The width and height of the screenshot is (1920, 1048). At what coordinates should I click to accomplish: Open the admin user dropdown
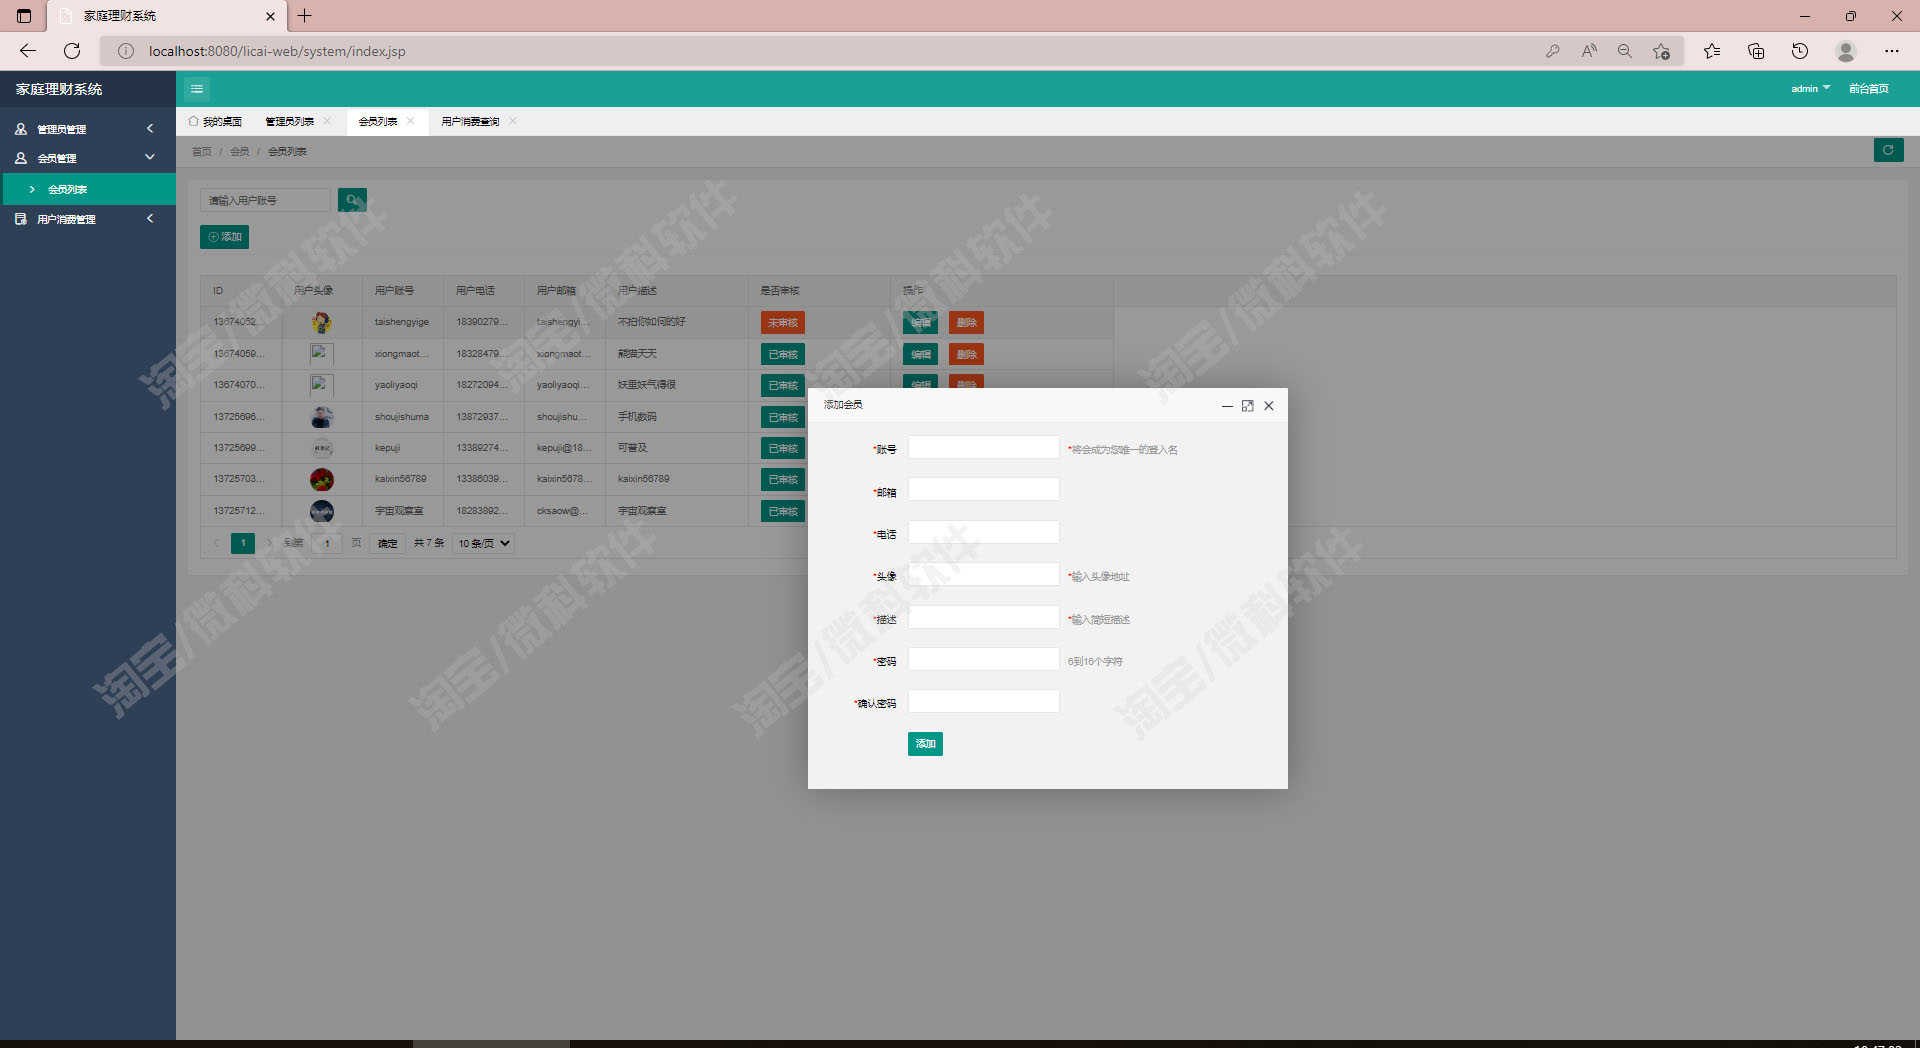(1810, 89)
